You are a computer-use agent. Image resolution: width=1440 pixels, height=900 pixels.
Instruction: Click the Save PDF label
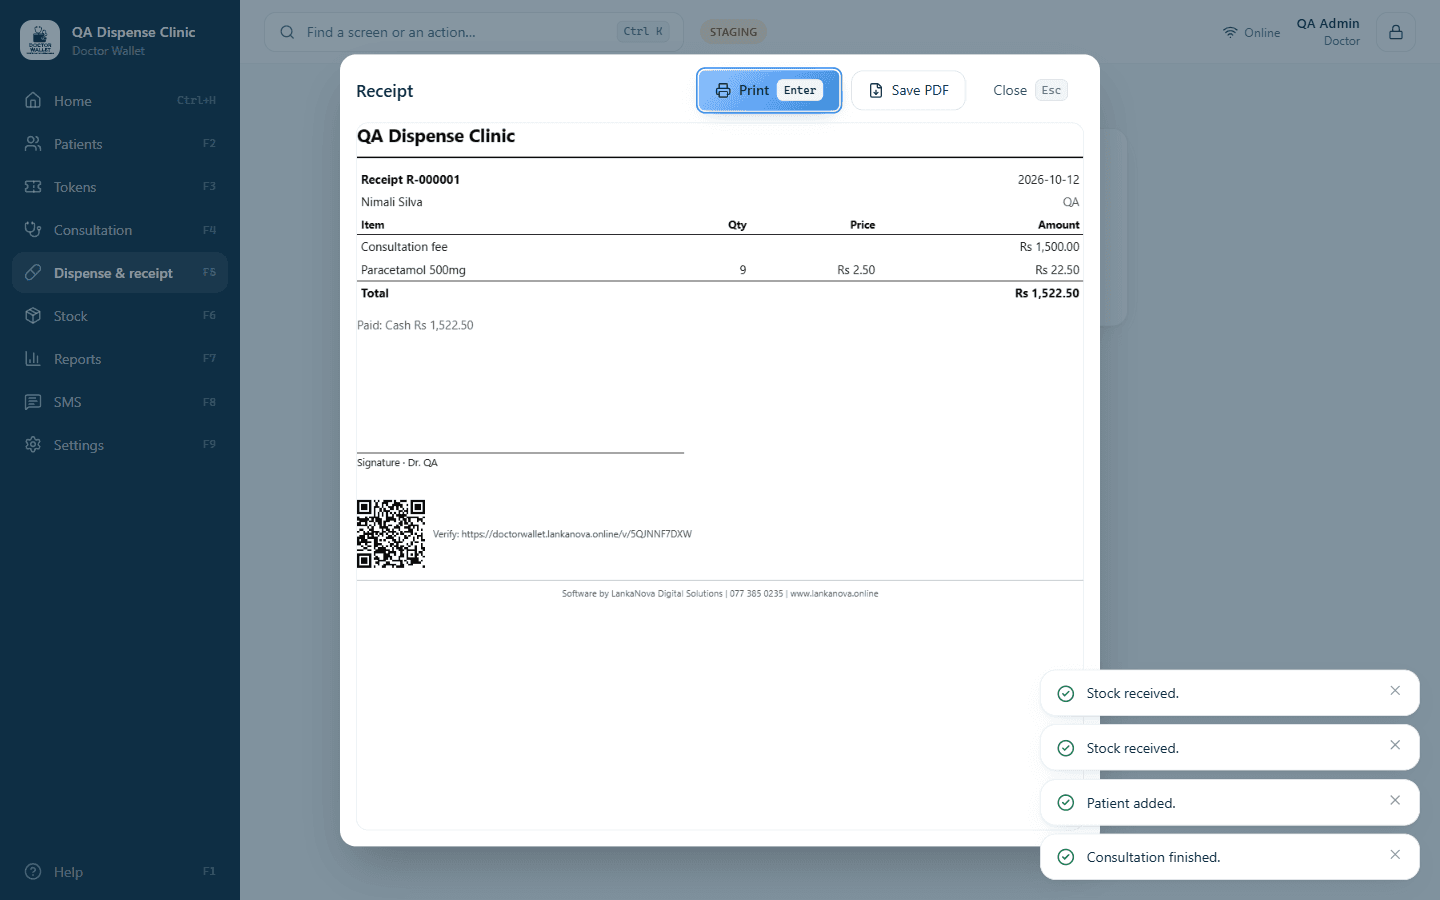pyautogui.click(x=920, y=90)
